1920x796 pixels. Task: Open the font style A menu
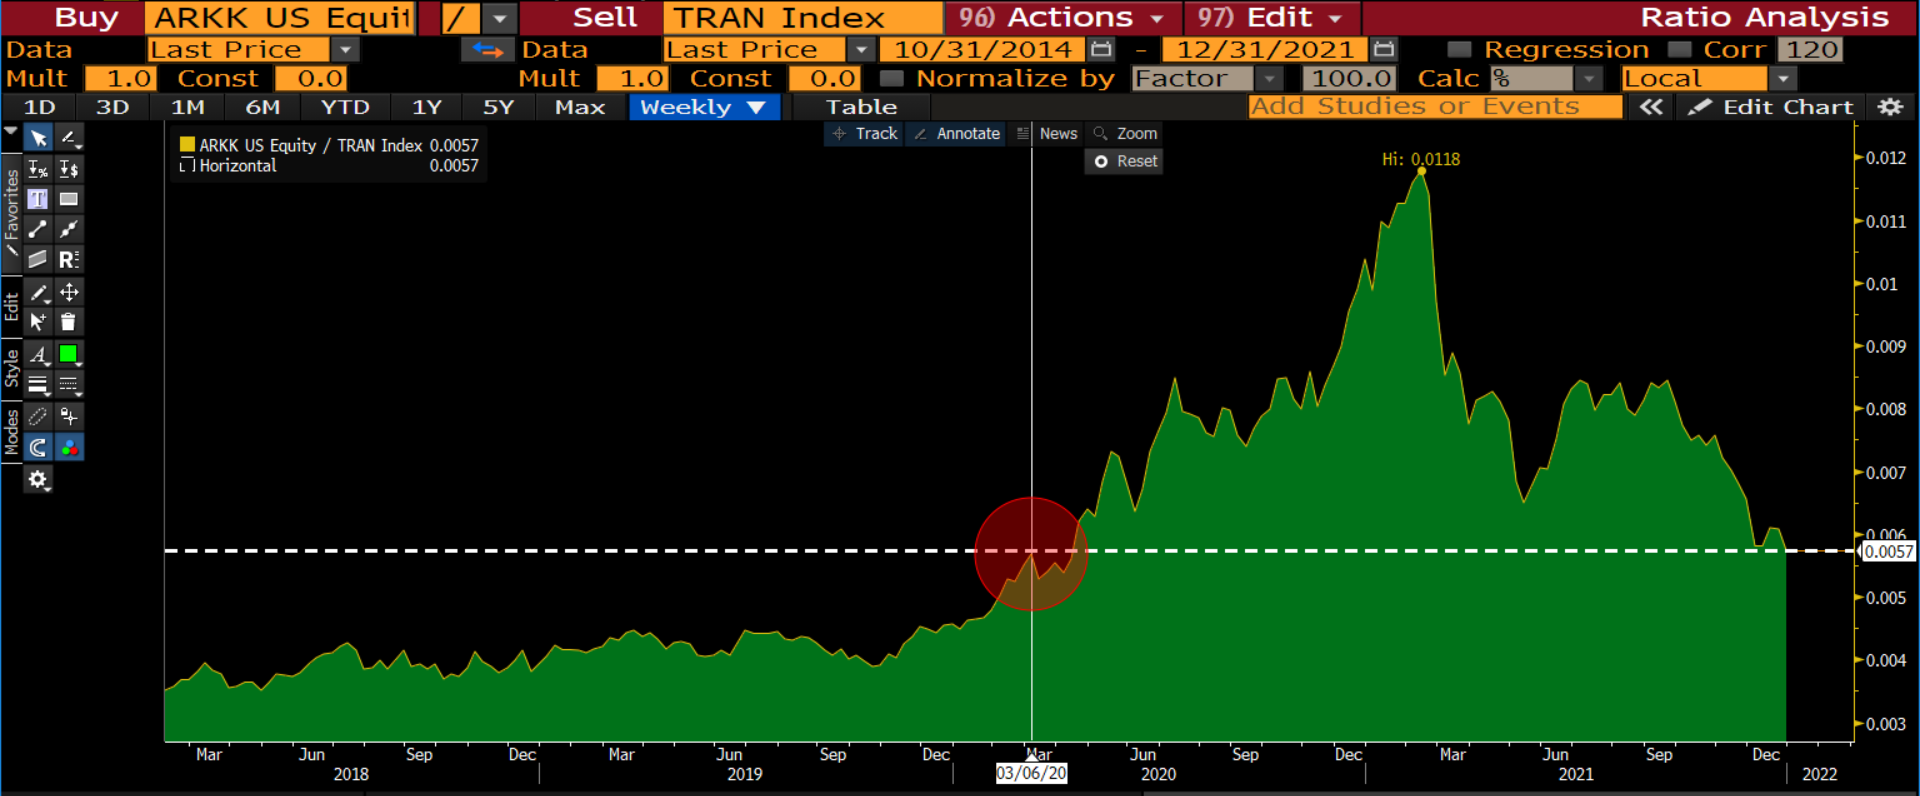(38, 354)
